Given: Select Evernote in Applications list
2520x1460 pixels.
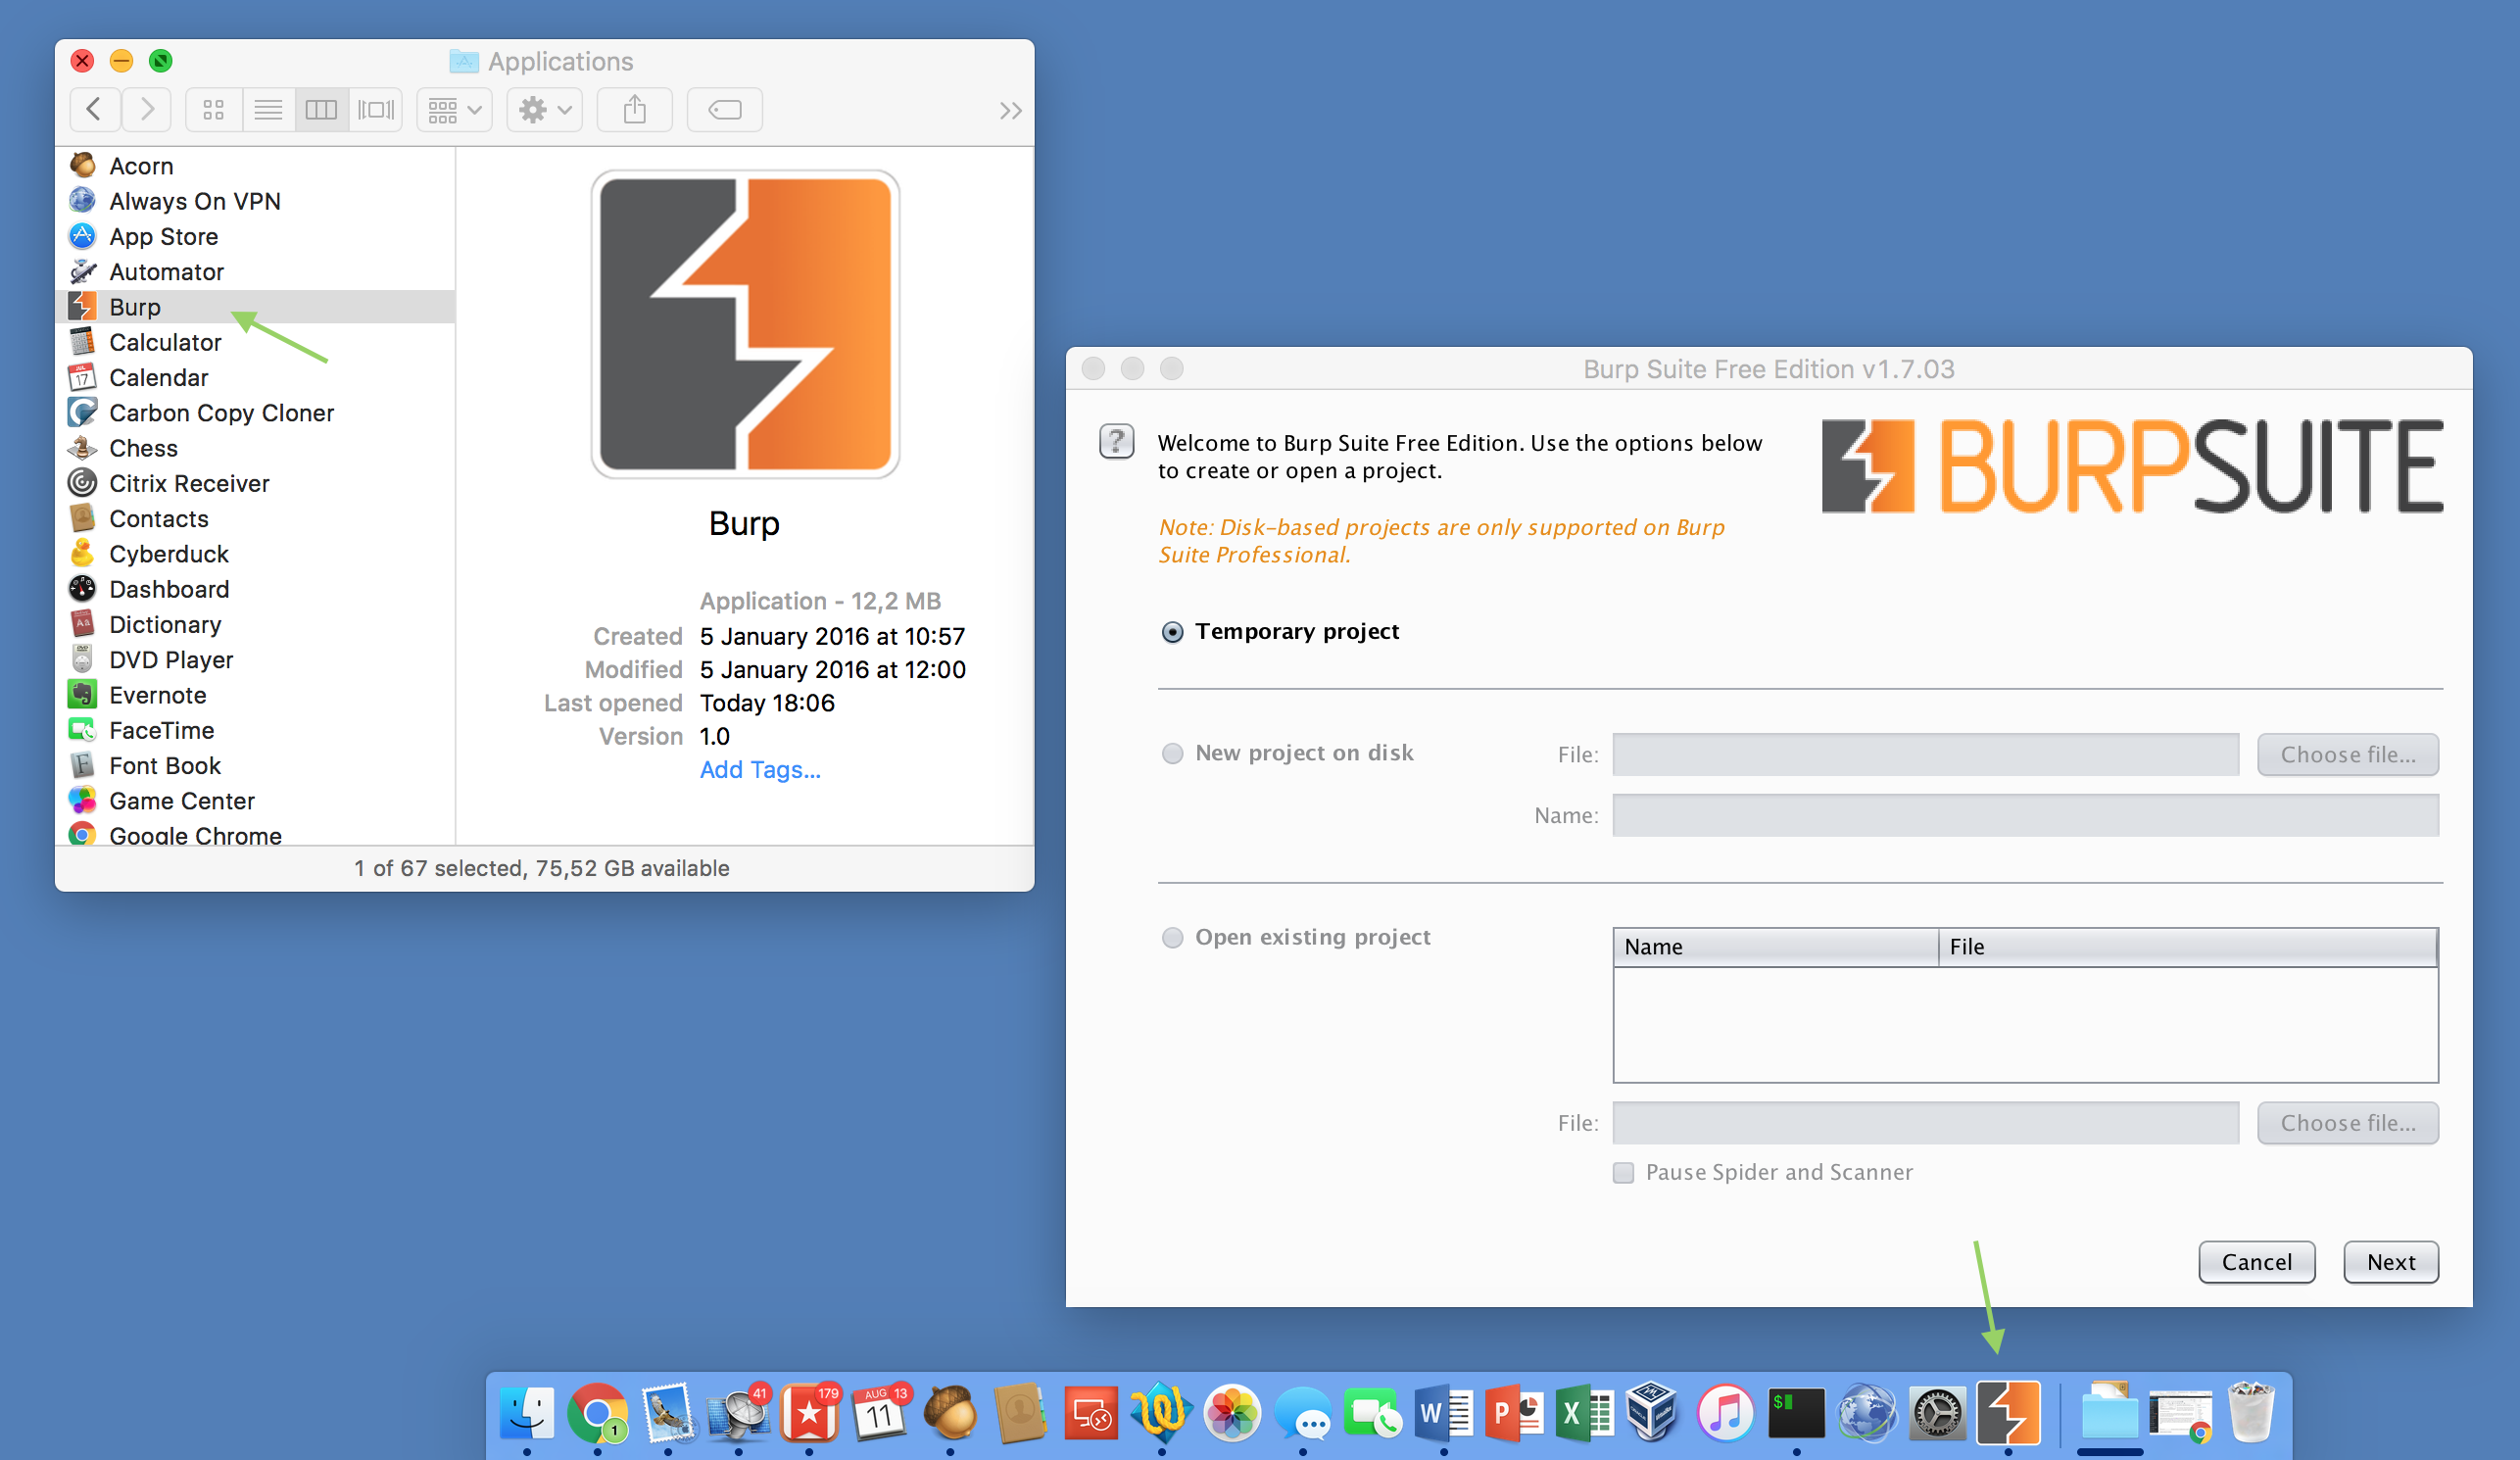Looking at the screenshot, I should tap(256, 695).
